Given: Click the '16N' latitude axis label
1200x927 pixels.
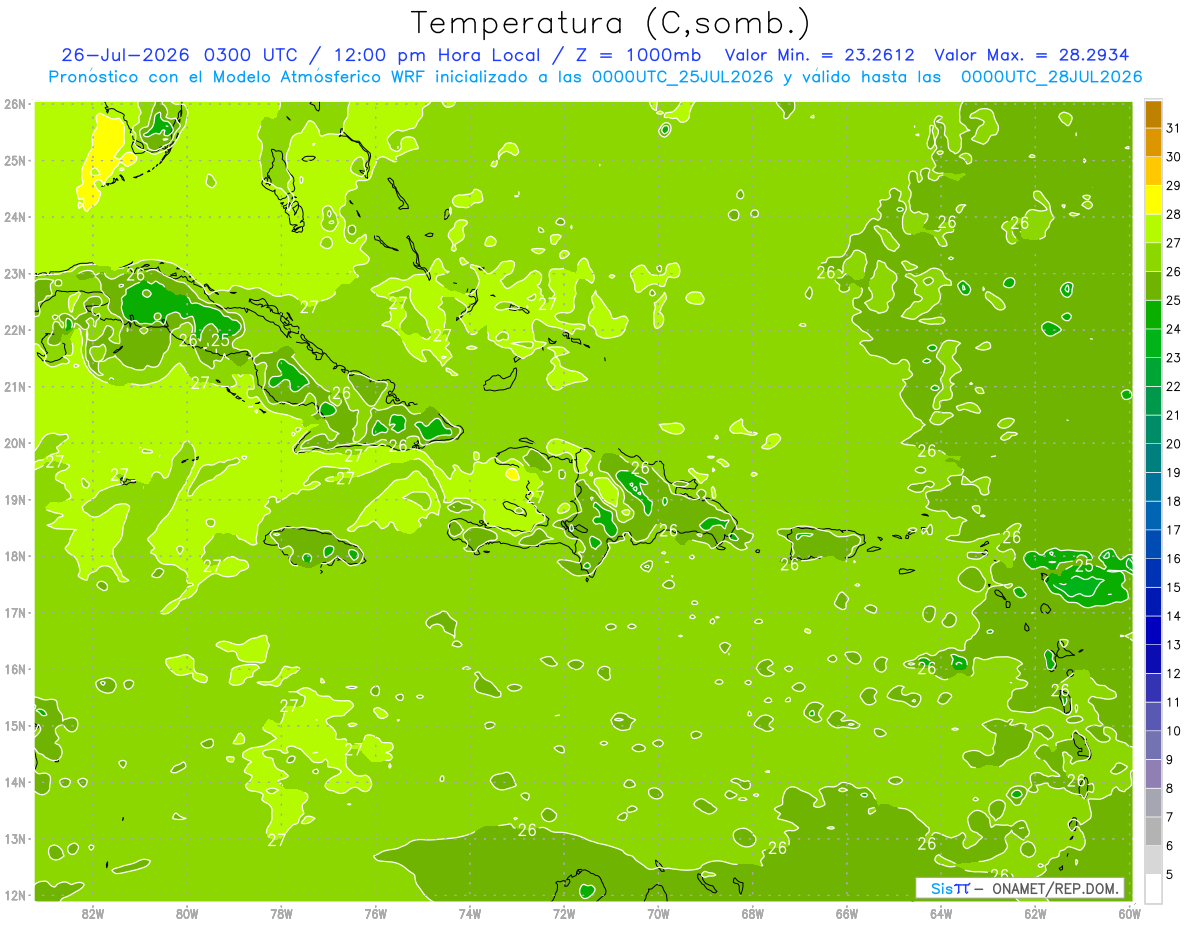Looking at the screenshot, I should 14,669.
